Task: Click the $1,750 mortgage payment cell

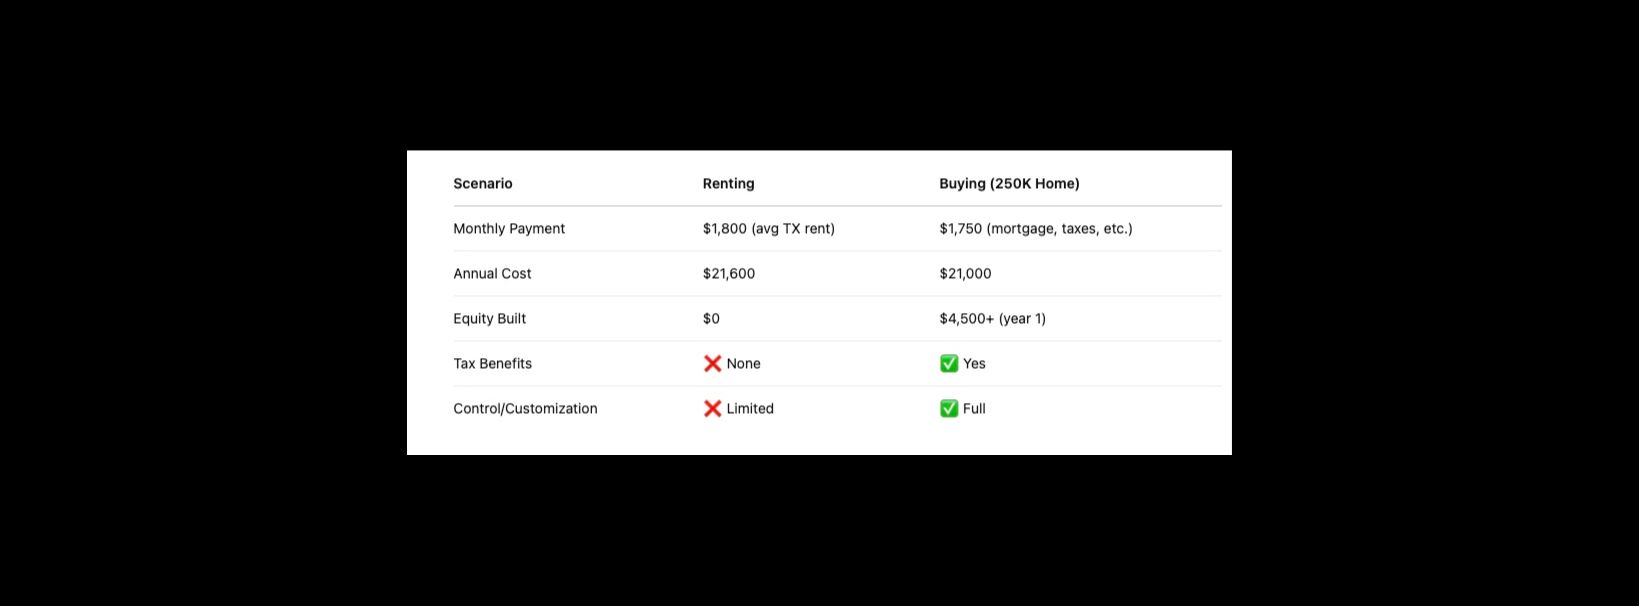Action: coord(1035,229)
